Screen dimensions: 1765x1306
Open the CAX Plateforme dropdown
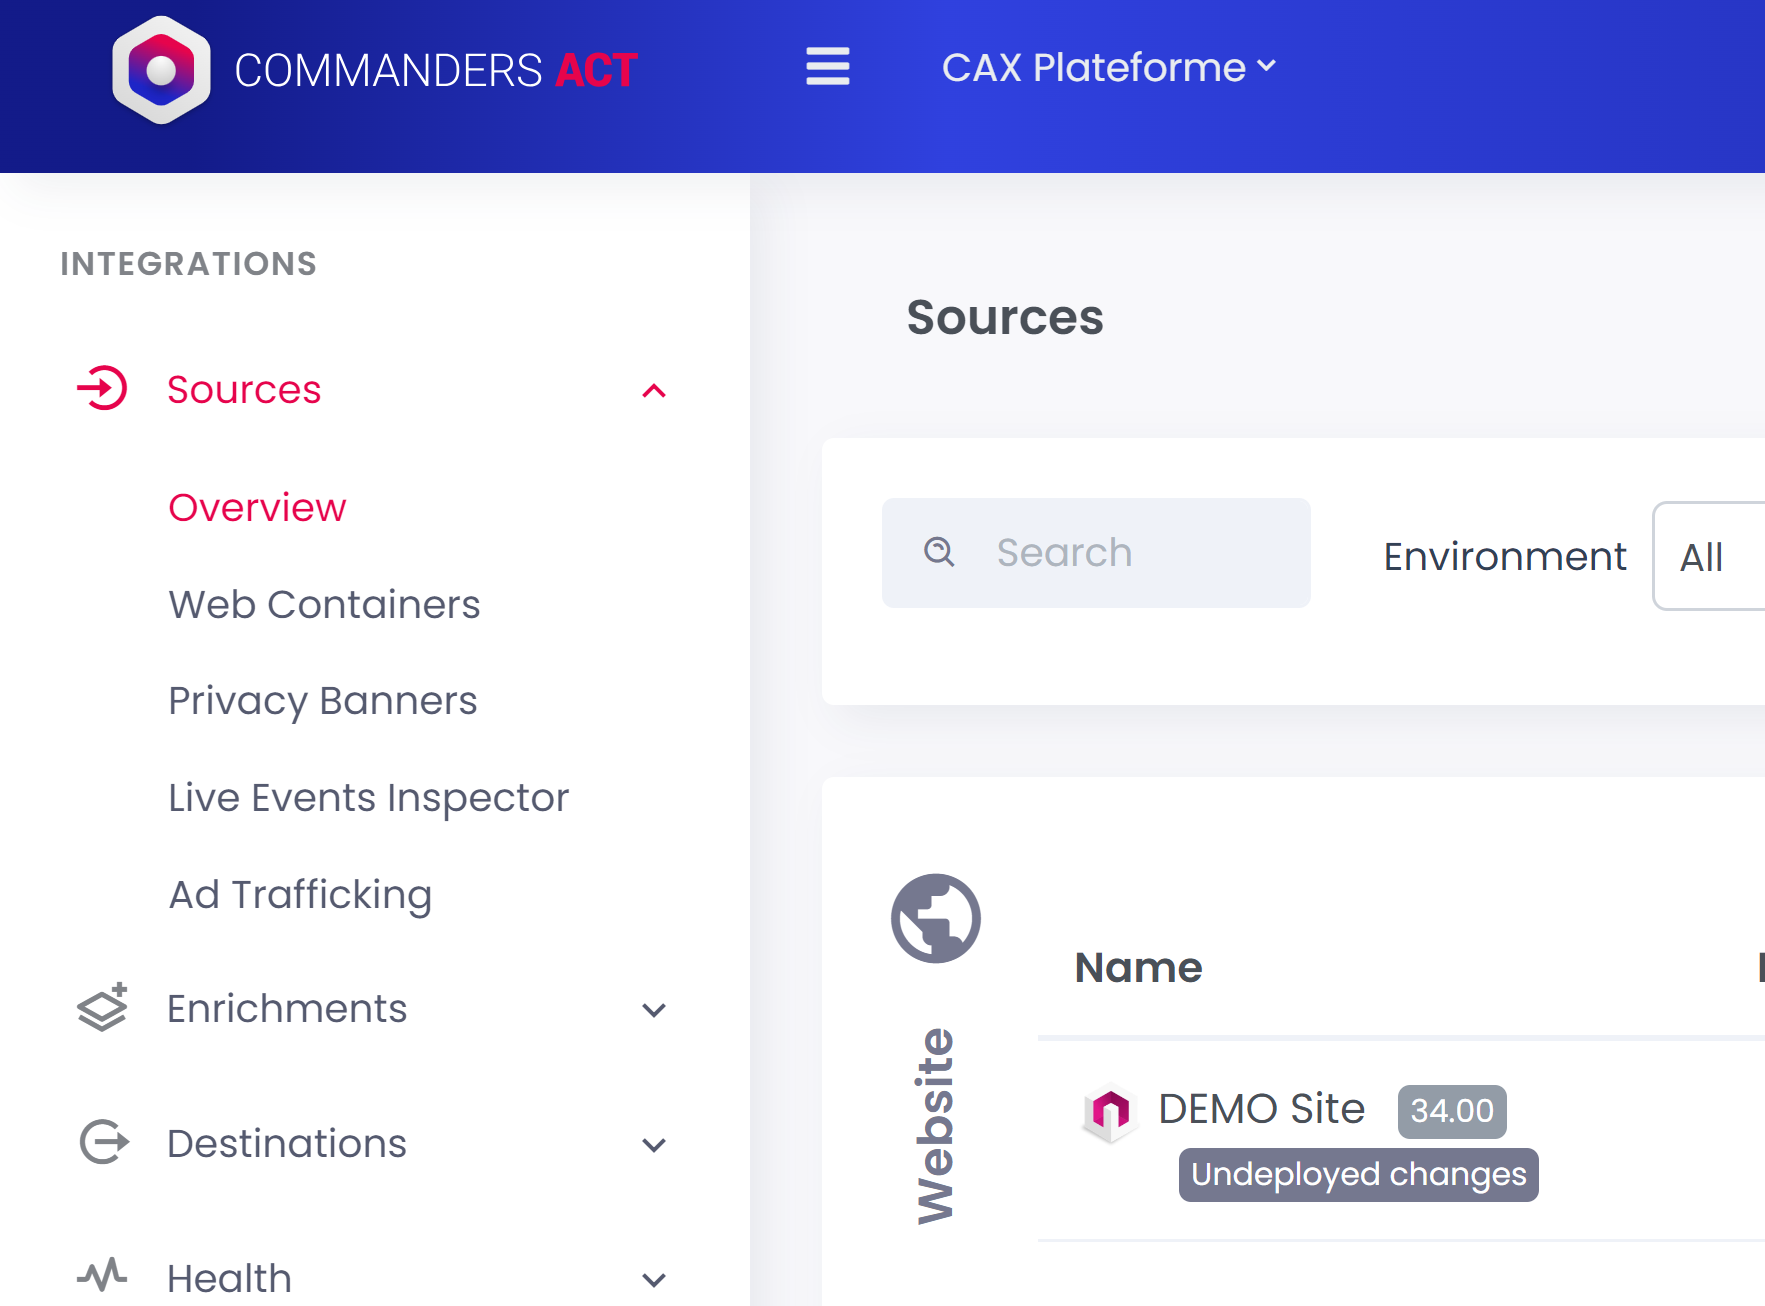(x=1108, y=68)
